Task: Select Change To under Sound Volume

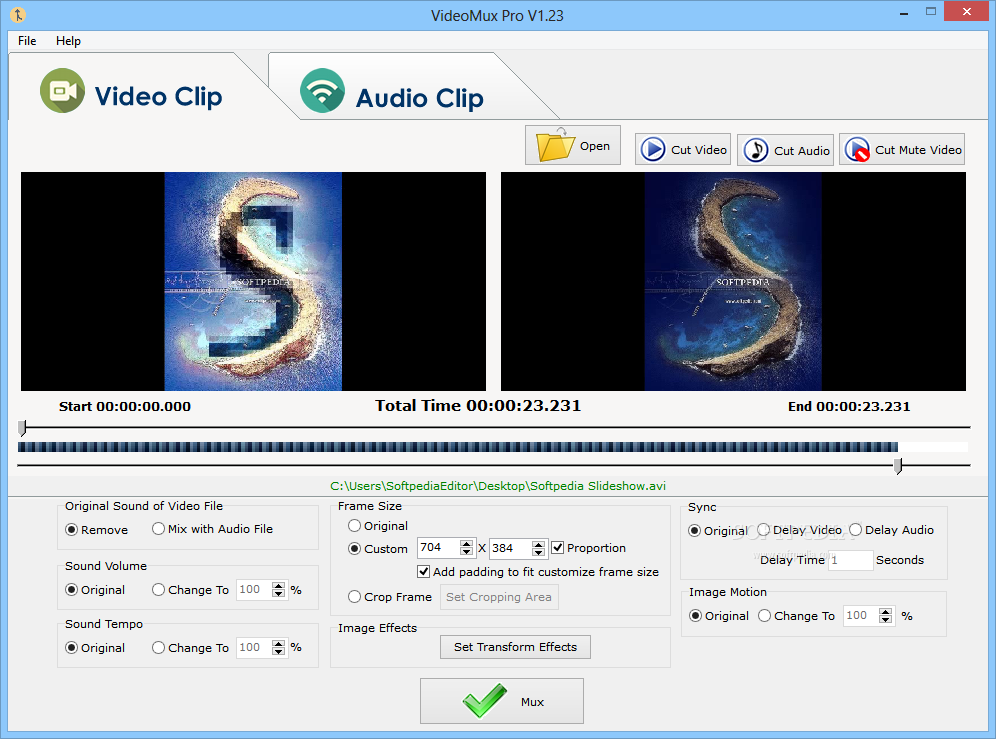Action: (191, 590)
